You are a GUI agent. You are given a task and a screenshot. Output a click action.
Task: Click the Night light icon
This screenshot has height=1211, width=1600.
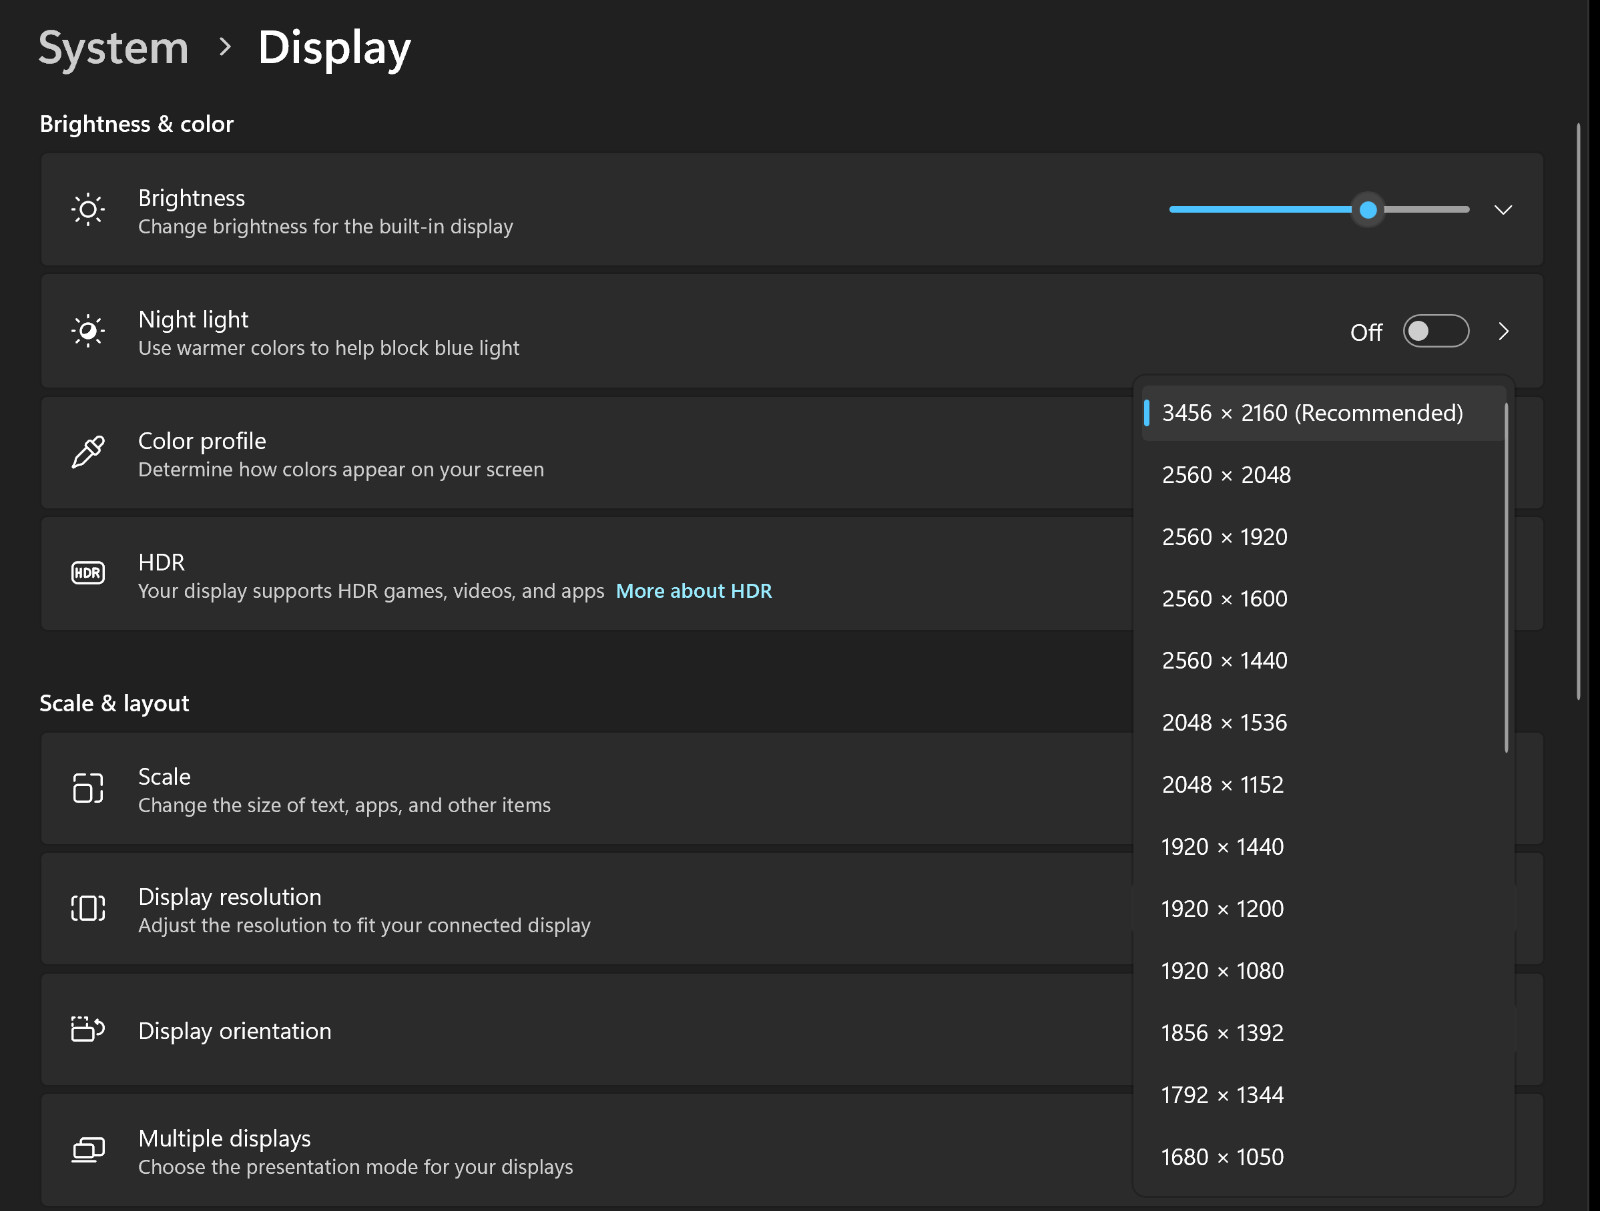[88, 330]
